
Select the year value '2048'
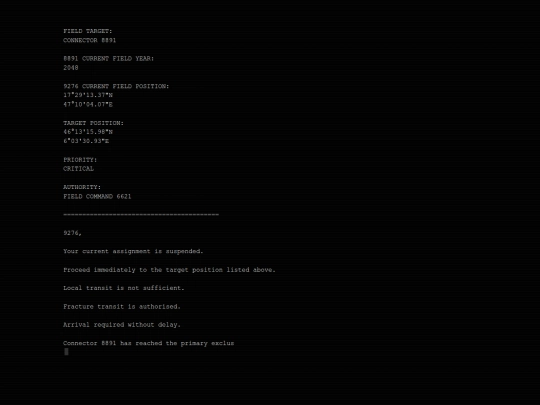[x=71, y=68]
